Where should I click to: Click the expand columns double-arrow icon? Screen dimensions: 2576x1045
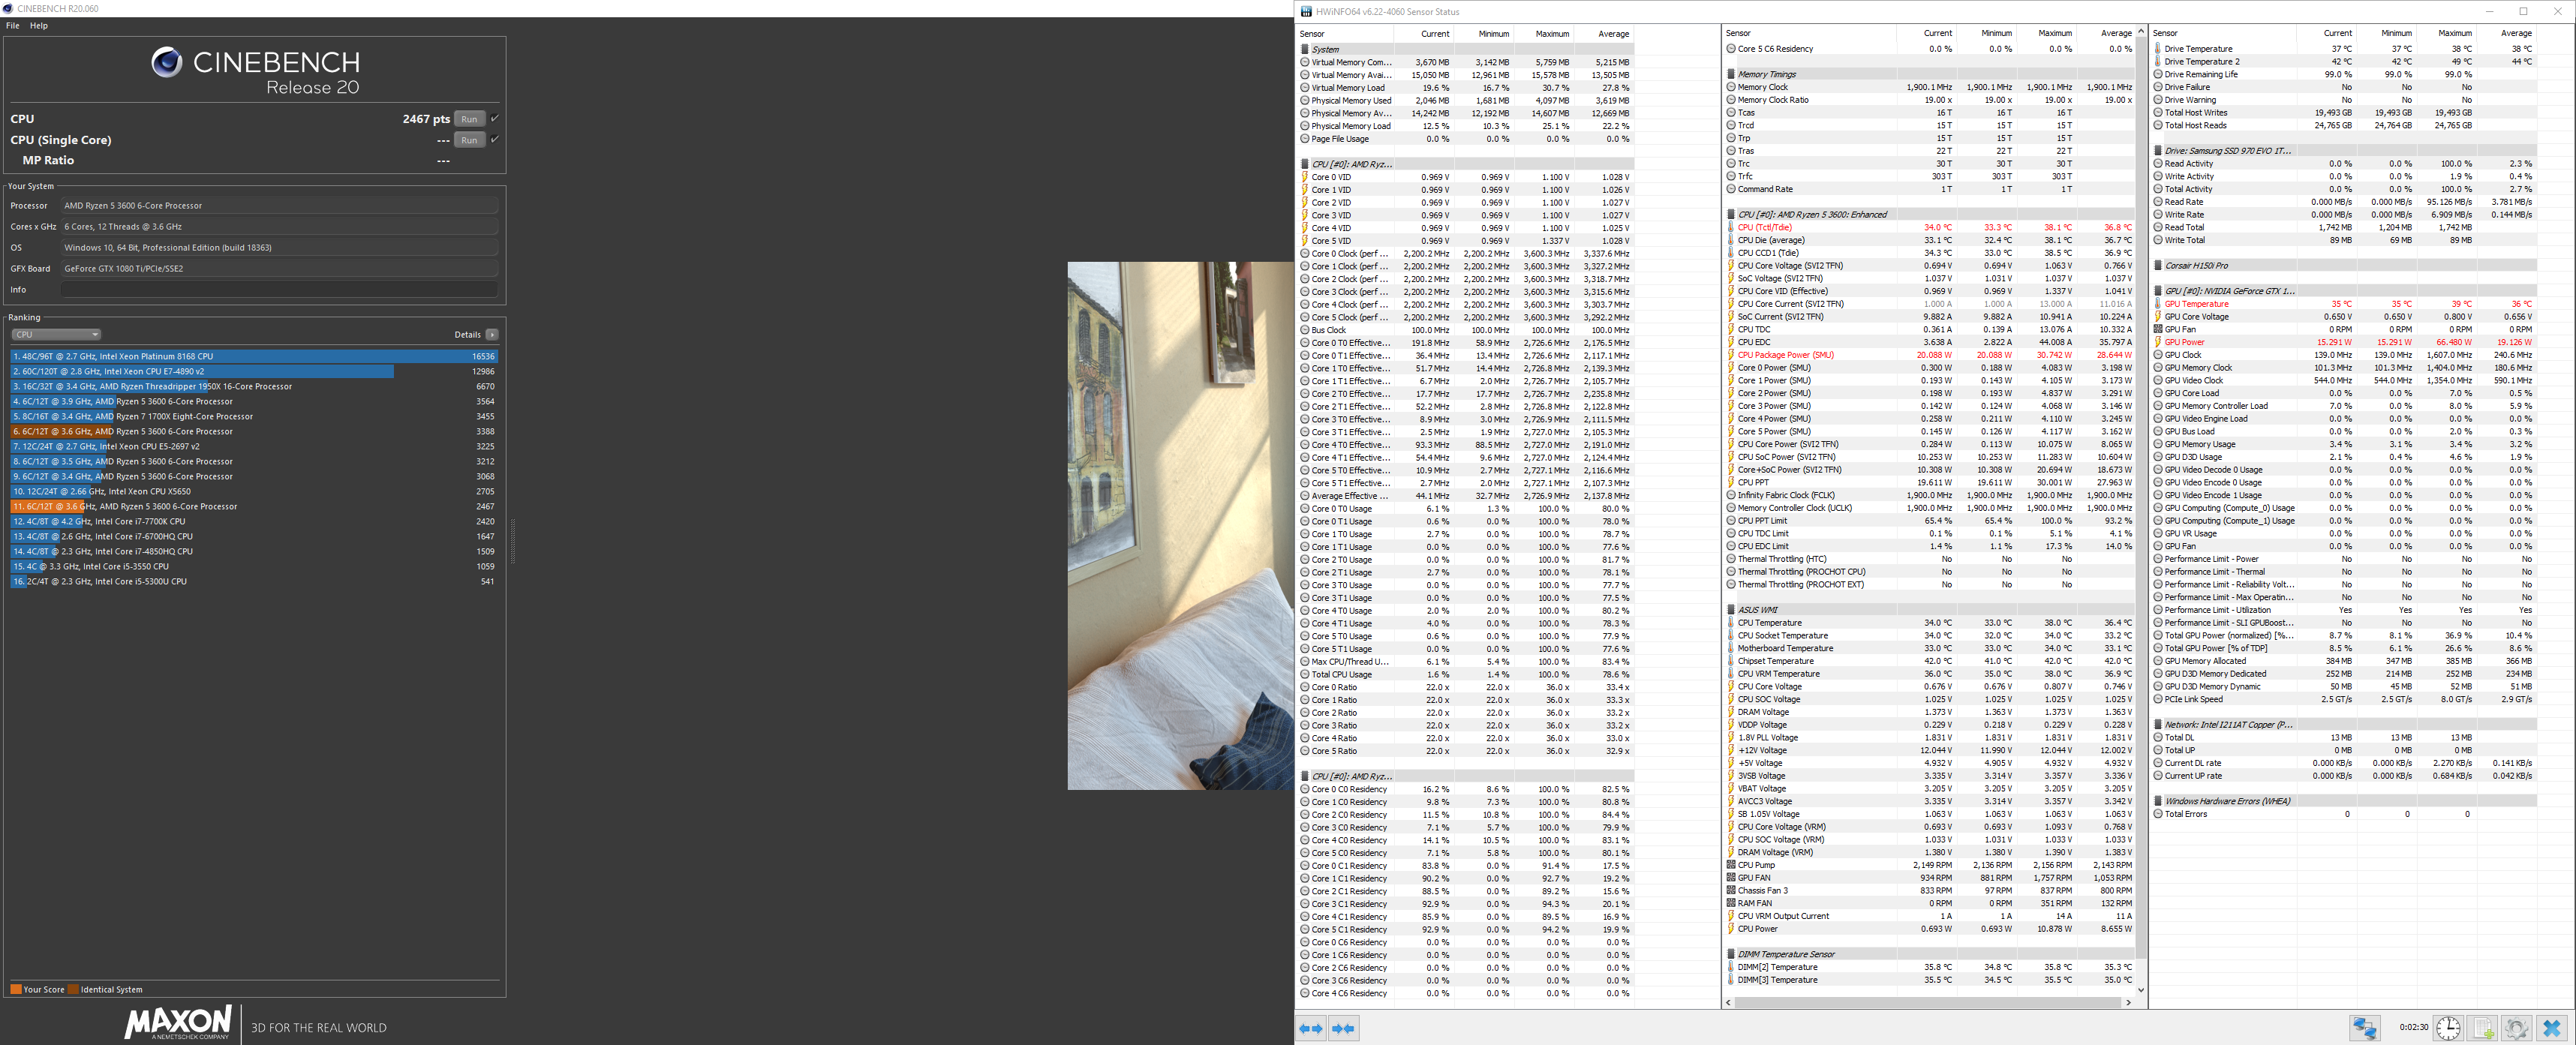1311,1028
